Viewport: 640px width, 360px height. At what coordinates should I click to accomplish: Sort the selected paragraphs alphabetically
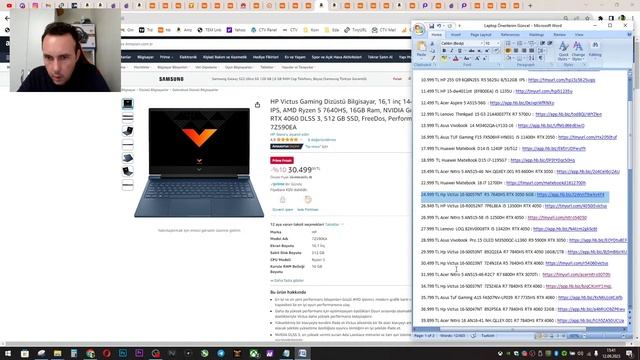531,58
